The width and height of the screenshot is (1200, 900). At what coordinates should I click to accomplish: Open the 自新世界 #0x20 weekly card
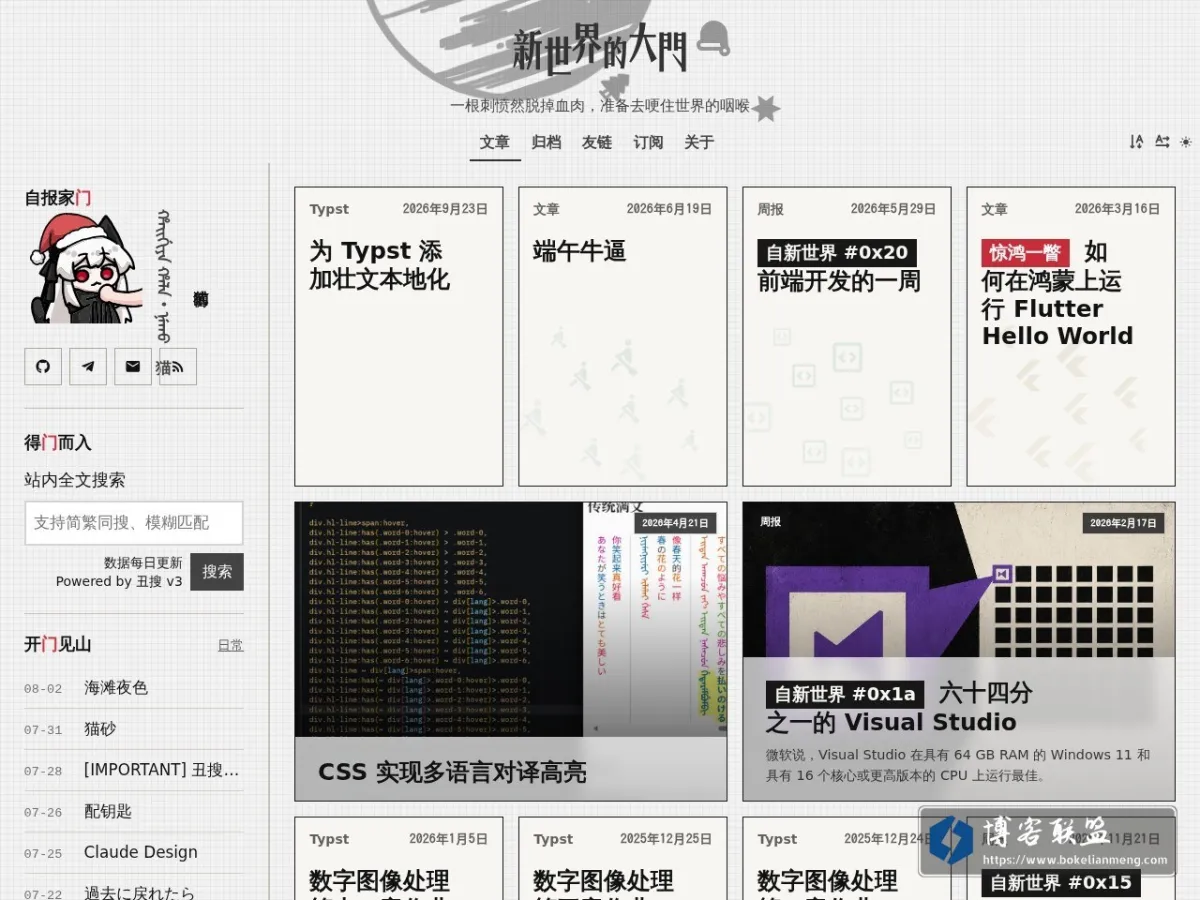tap(847, 336)
